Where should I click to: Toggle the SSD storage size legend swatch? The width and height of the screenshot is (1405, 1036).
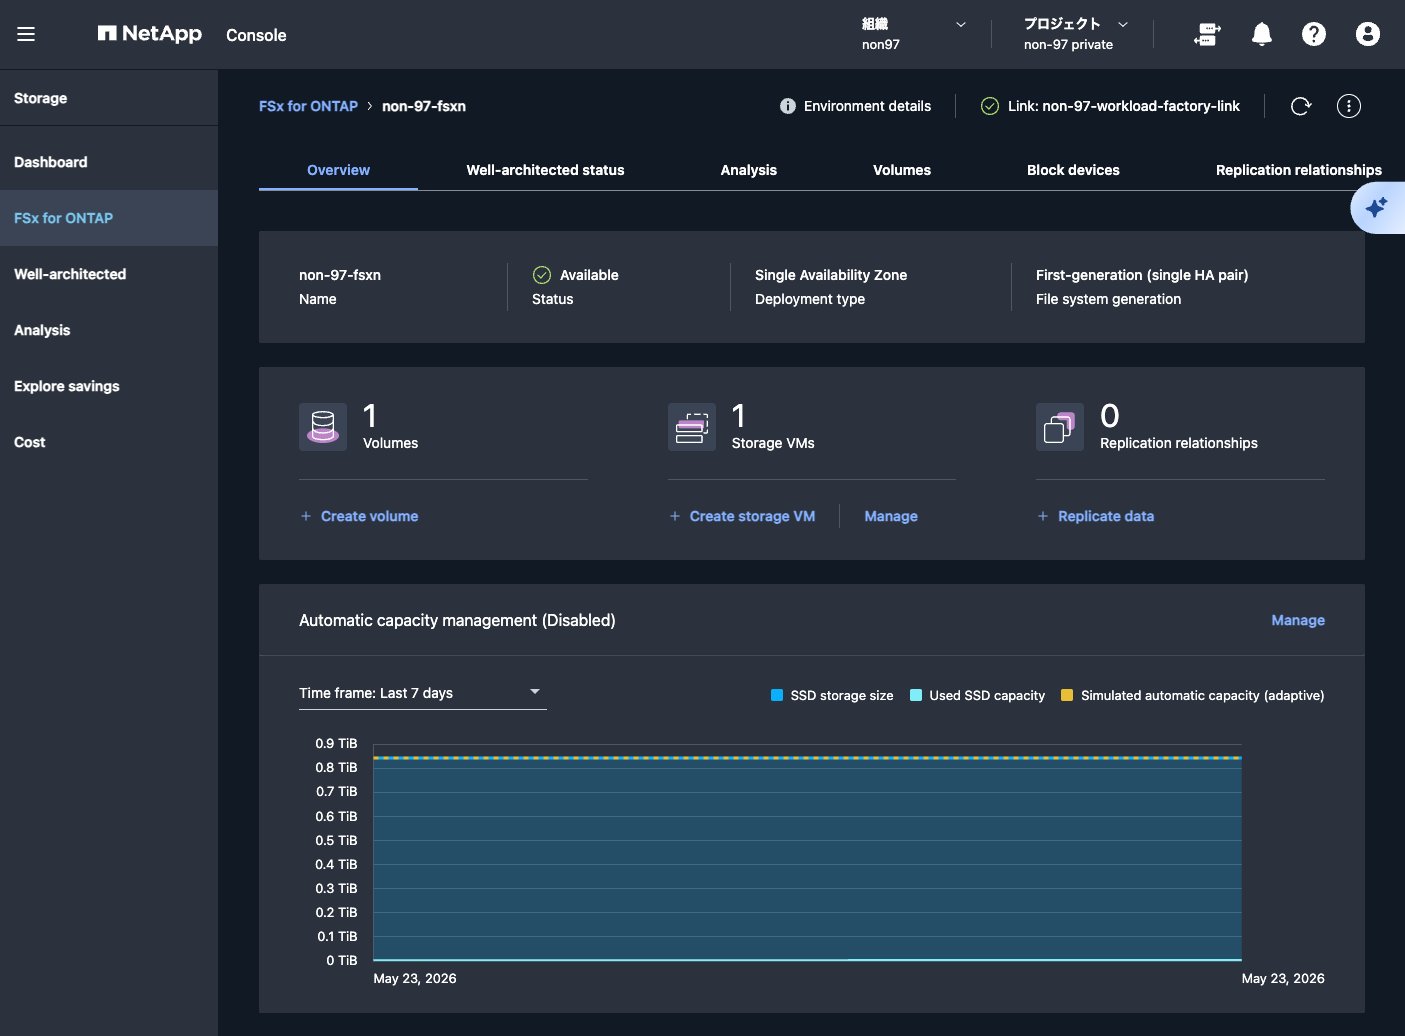[x=777, y=695]
